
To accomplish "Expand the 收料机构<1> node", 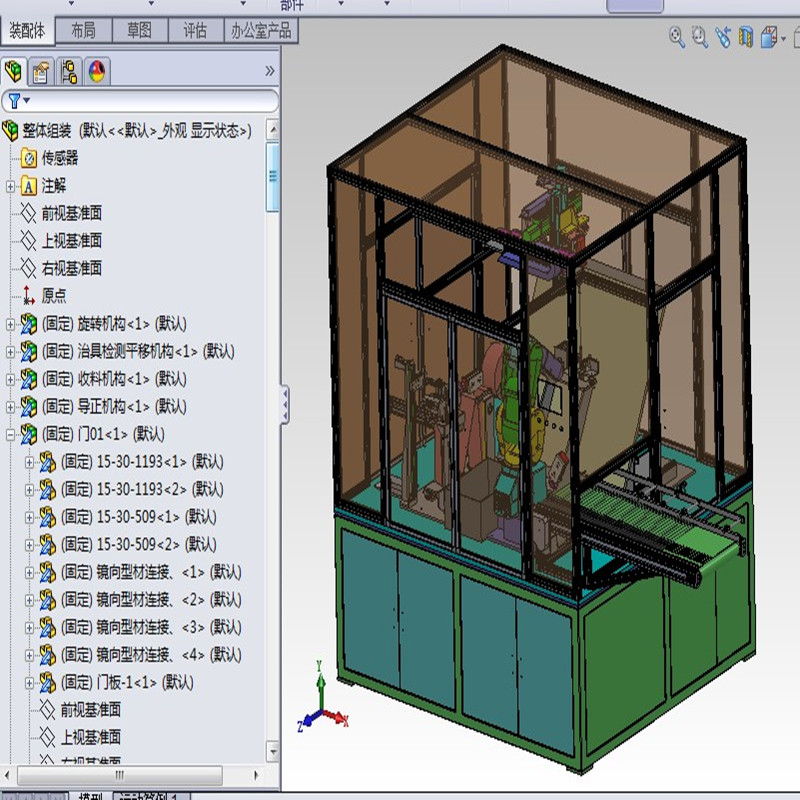I will click(10, 380).
